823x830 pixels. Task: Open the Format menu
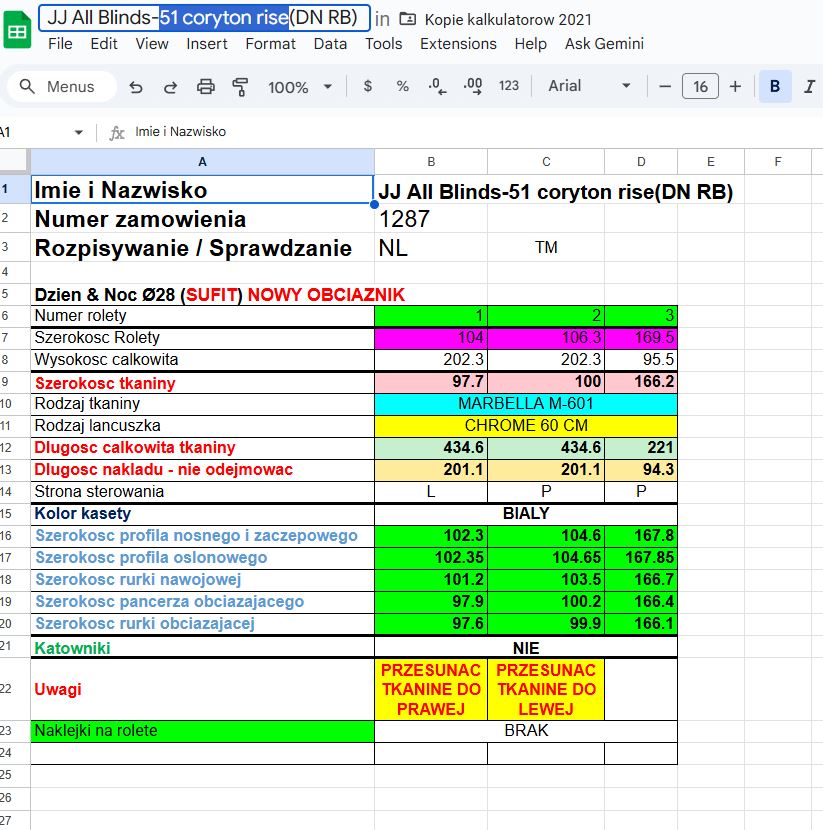[x=270, y=44]
